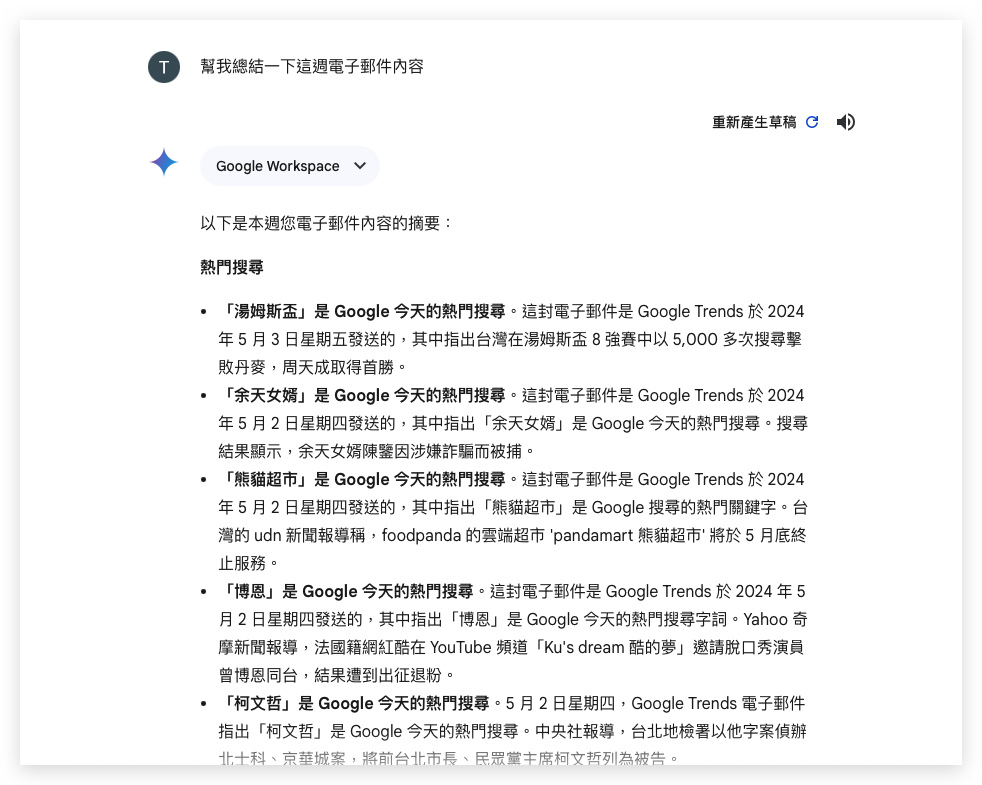The image size is (982, 785).
Task: Click the line 結果顯示，余天女婿陳鑒因涉嫌詐騙而被捕
Action: point(376,451)
